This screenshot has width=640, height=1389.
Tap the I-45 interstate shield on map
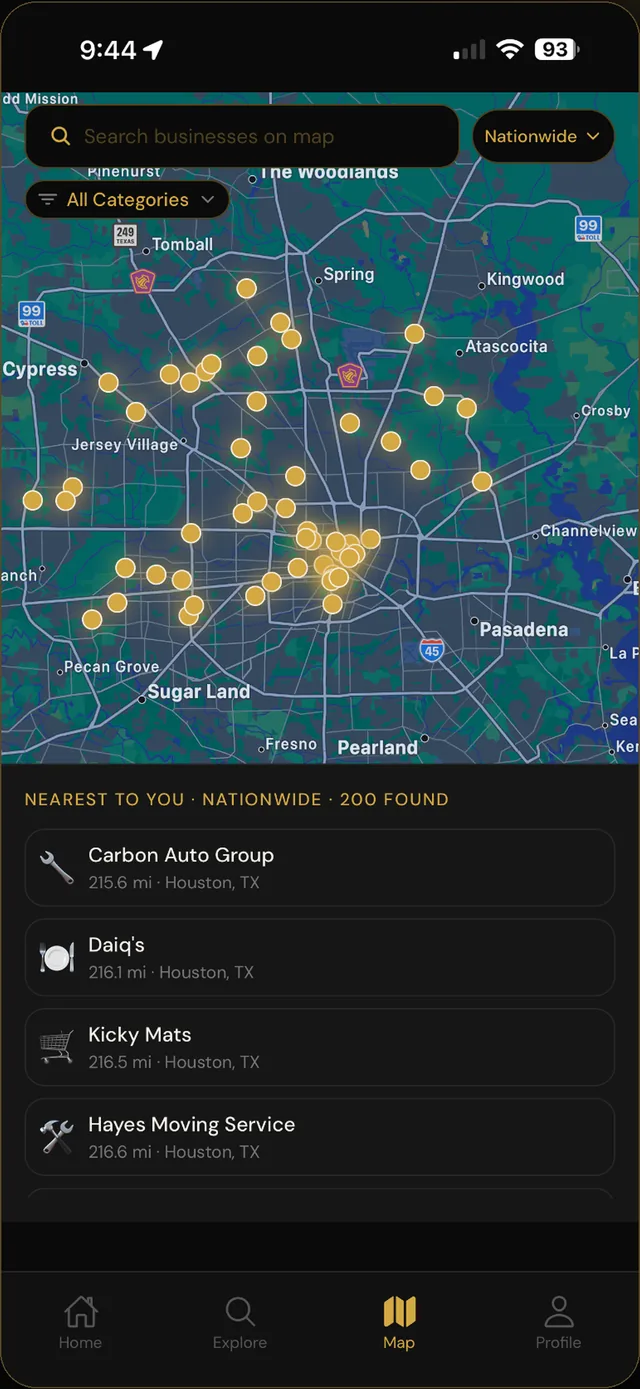(x=431, y=650)
